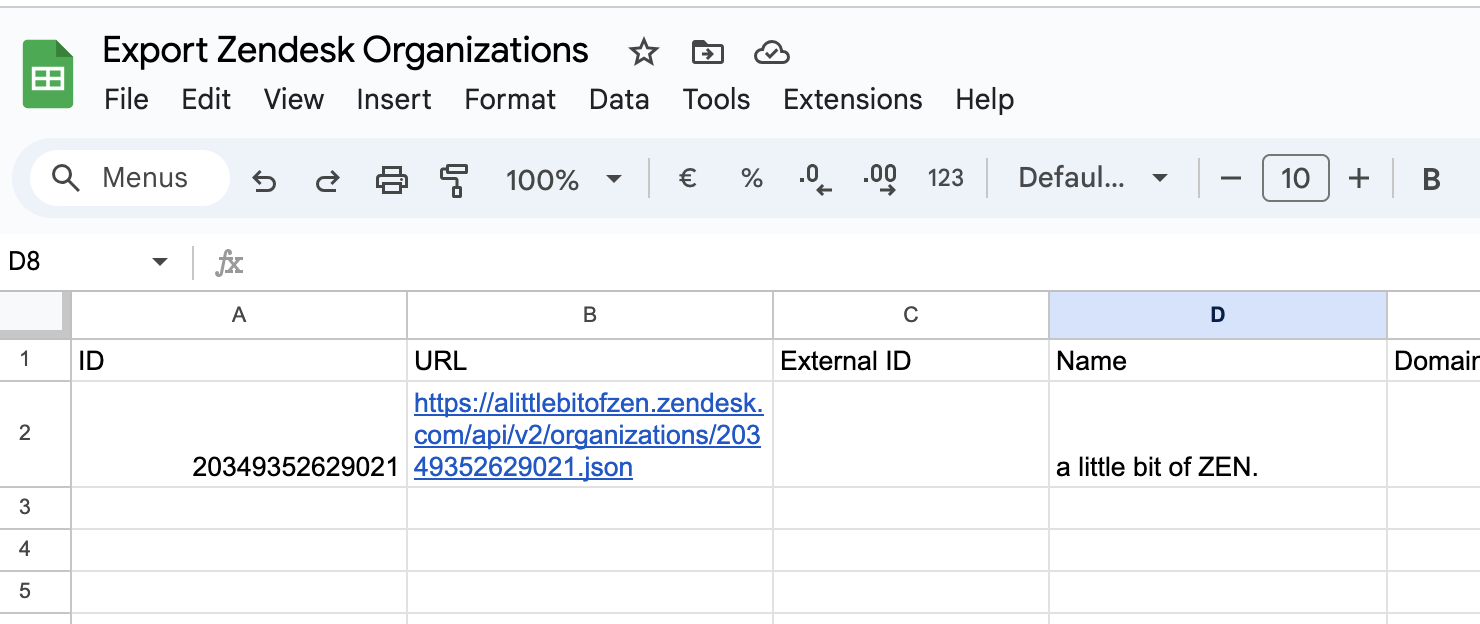The image size is (1480, 624).
Task: Open more number formats via 123 icon
Action: [945, 178]
